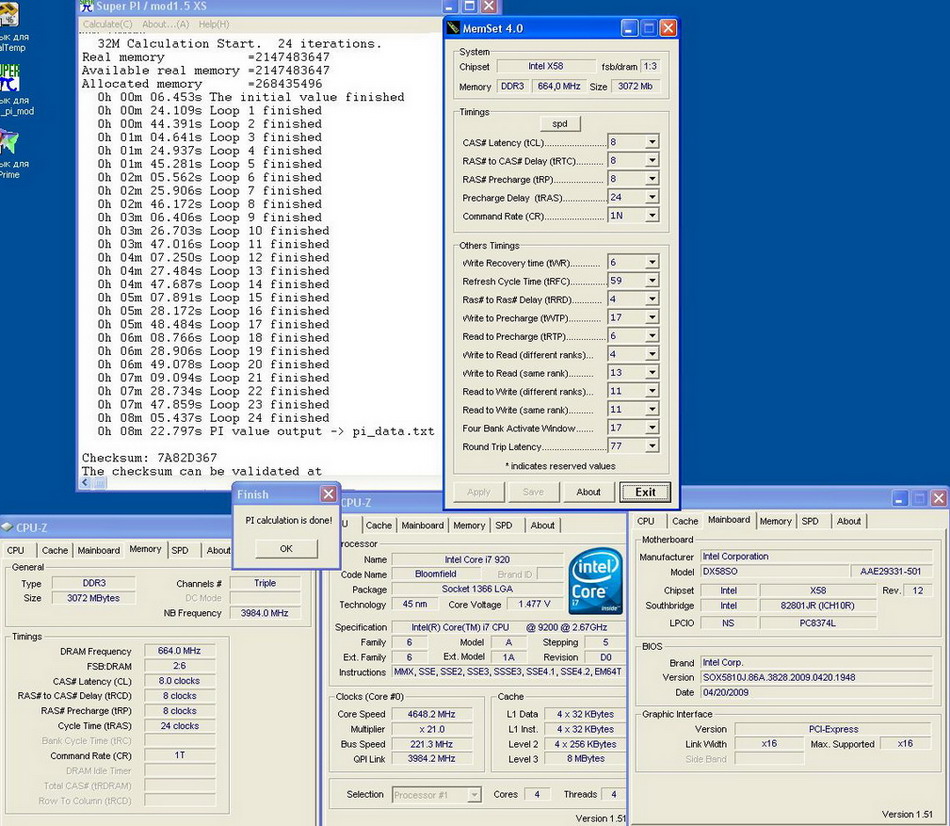
Task: Click the fsb/dram 1:3 value in MemSet
Action: [650, 66]
